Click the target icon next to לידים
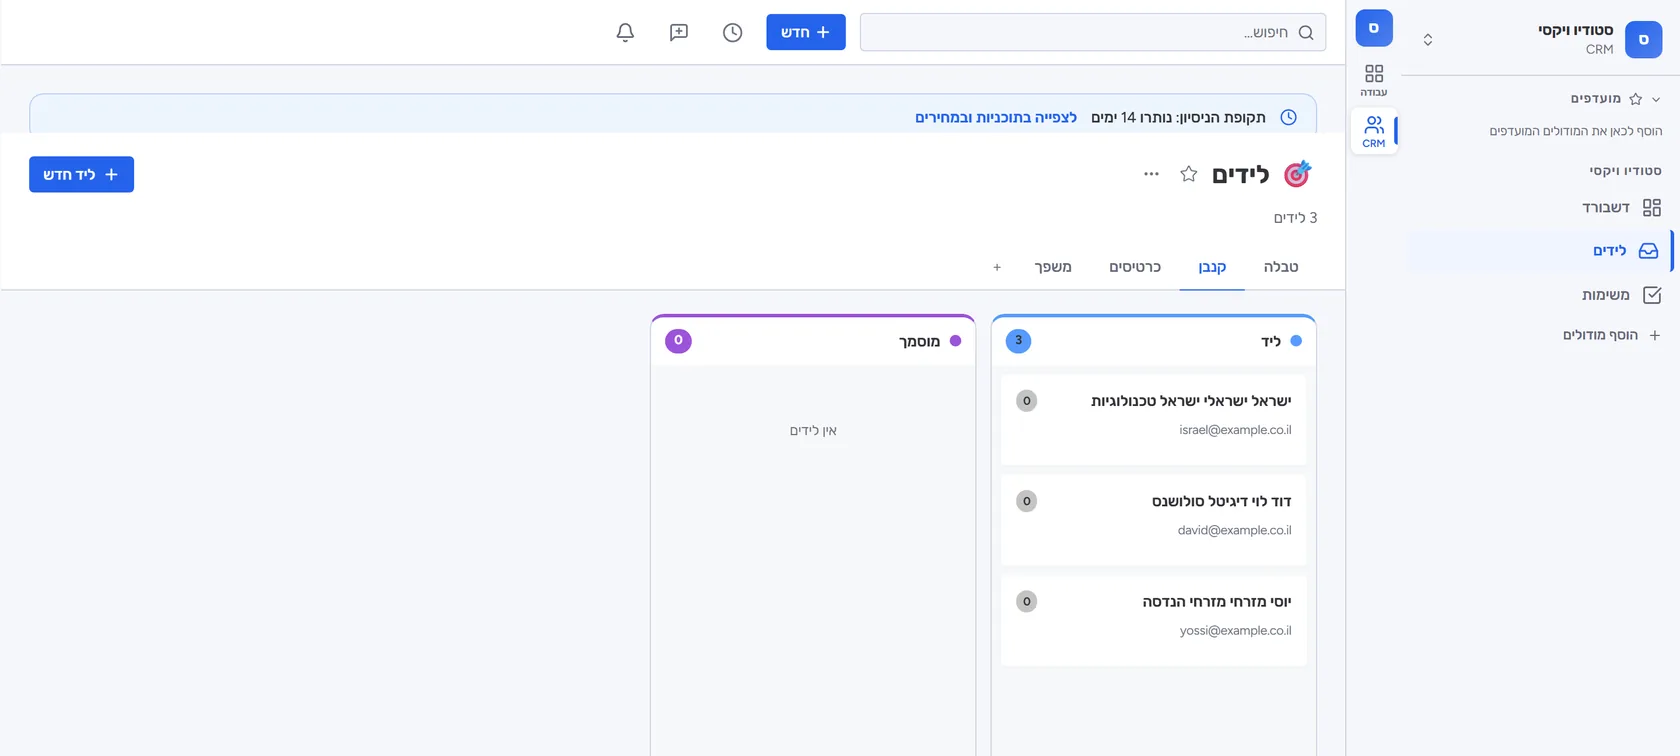Screen dimensions: 1680x756 click(1297, 174)
